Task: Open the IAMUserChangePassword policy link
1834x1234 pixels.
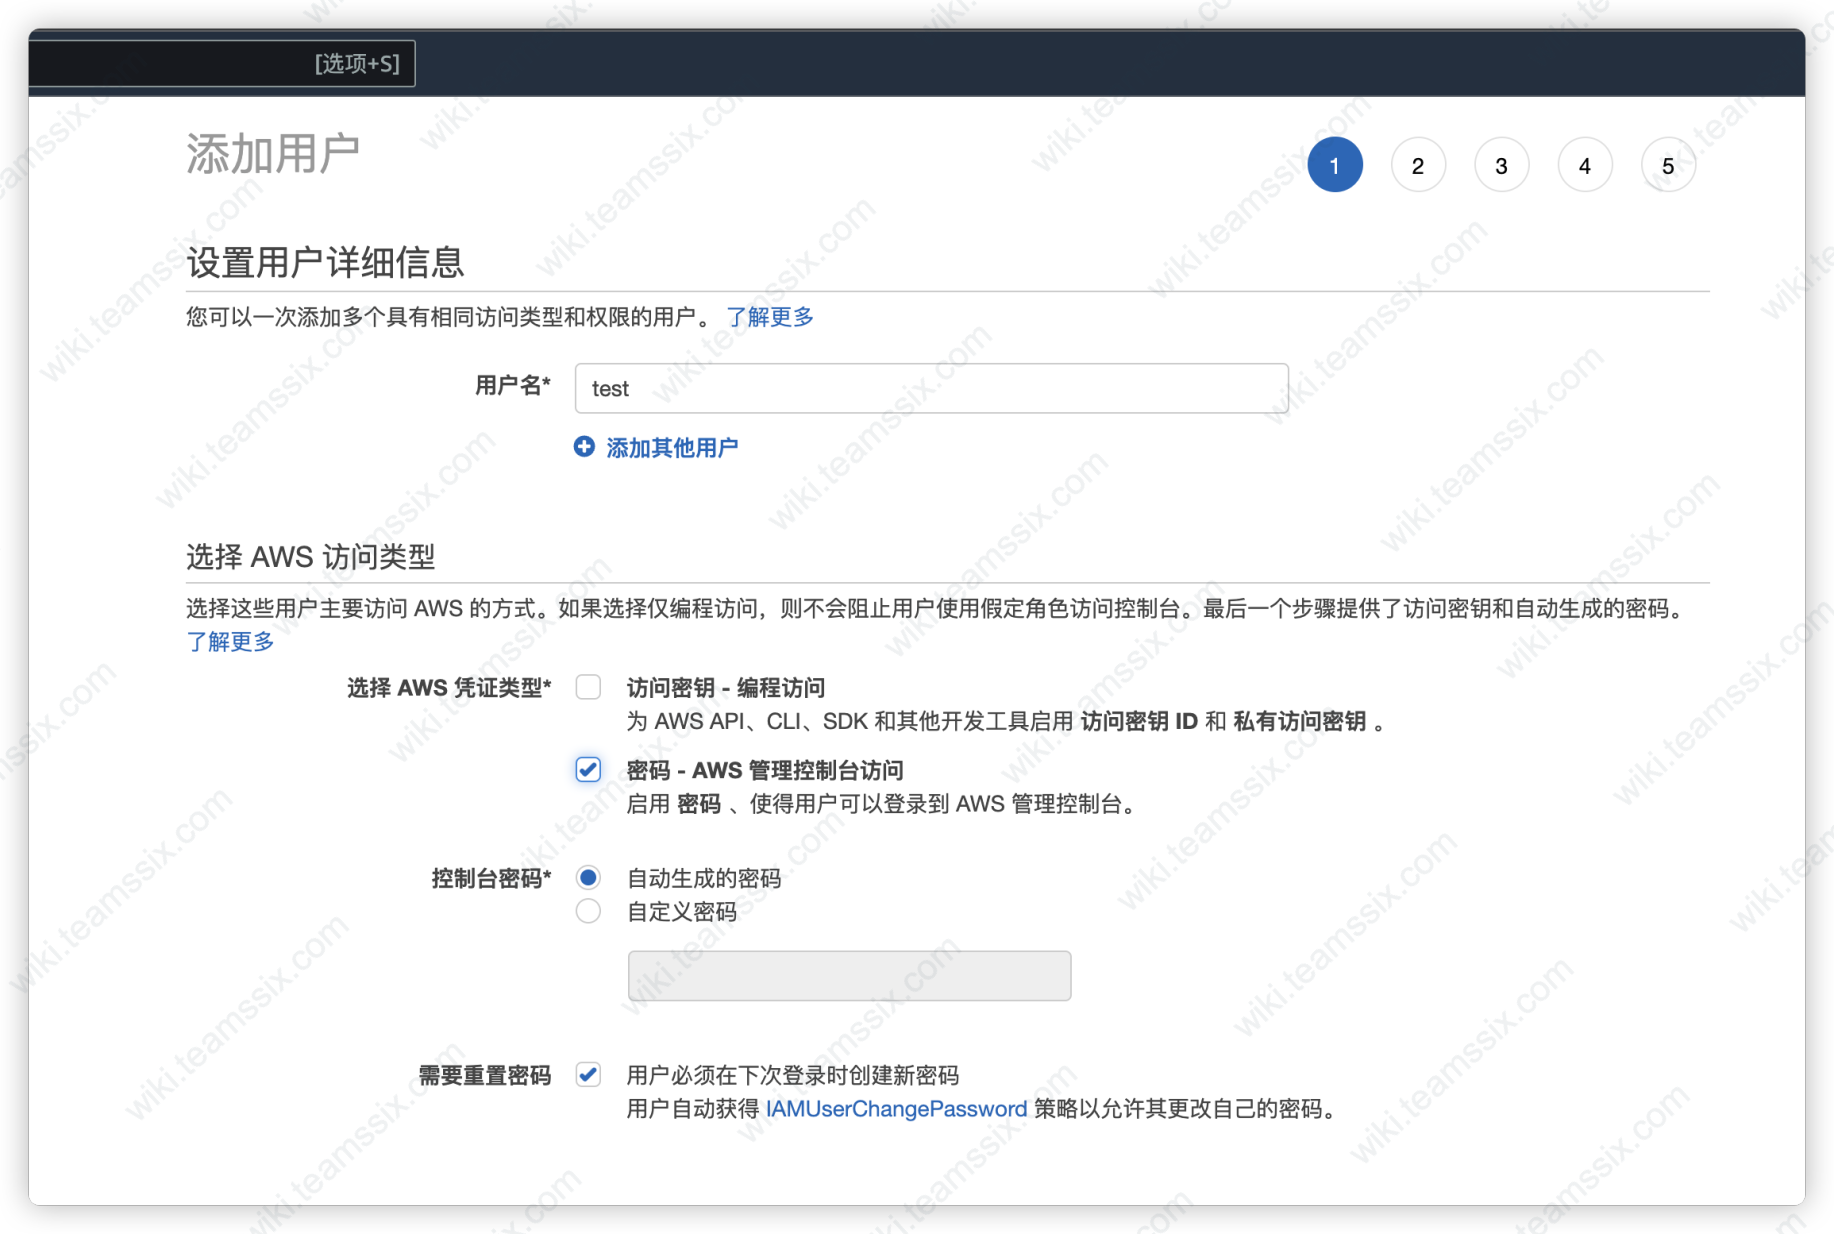Action: pos(896,1109)
